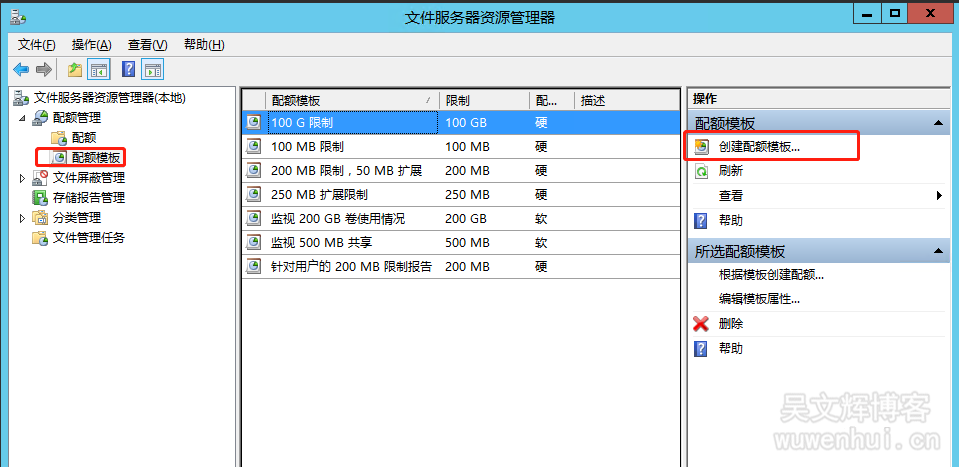Screen dimensions: 959x467
Task: Click the red X delete icon
Action: [701, 324]
